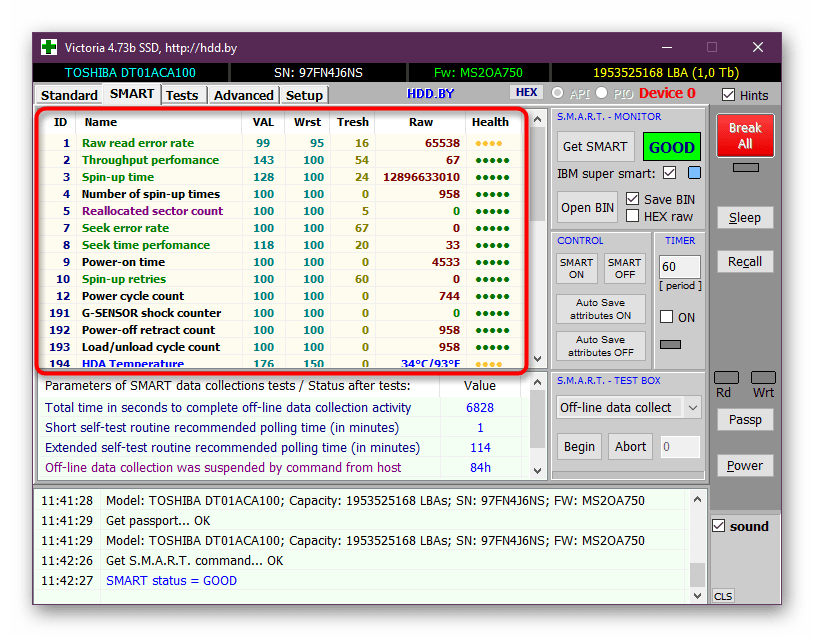Click the SMART ON button

(576, 268)
